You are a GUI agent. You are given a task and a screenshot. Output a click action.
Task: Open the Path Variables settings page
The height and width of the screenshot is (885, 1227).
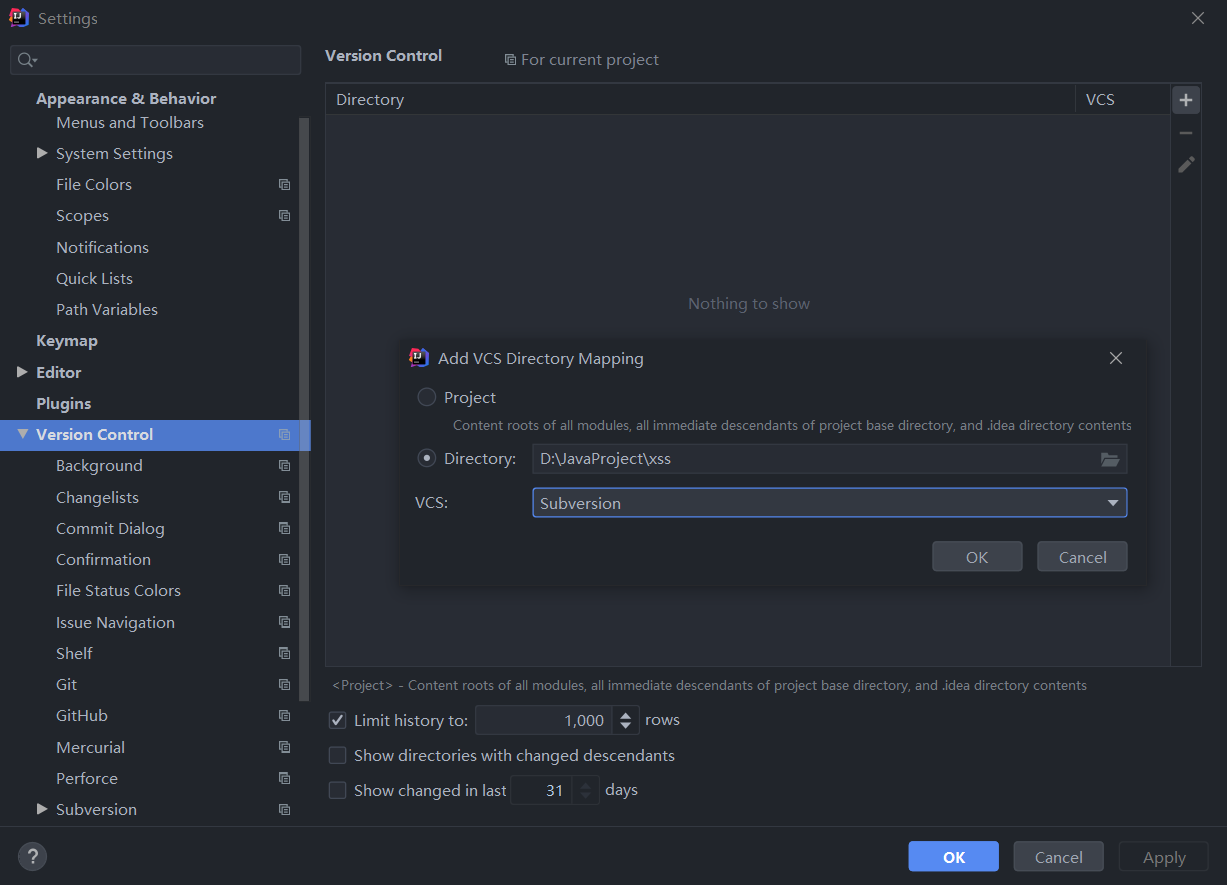(107, 309)
